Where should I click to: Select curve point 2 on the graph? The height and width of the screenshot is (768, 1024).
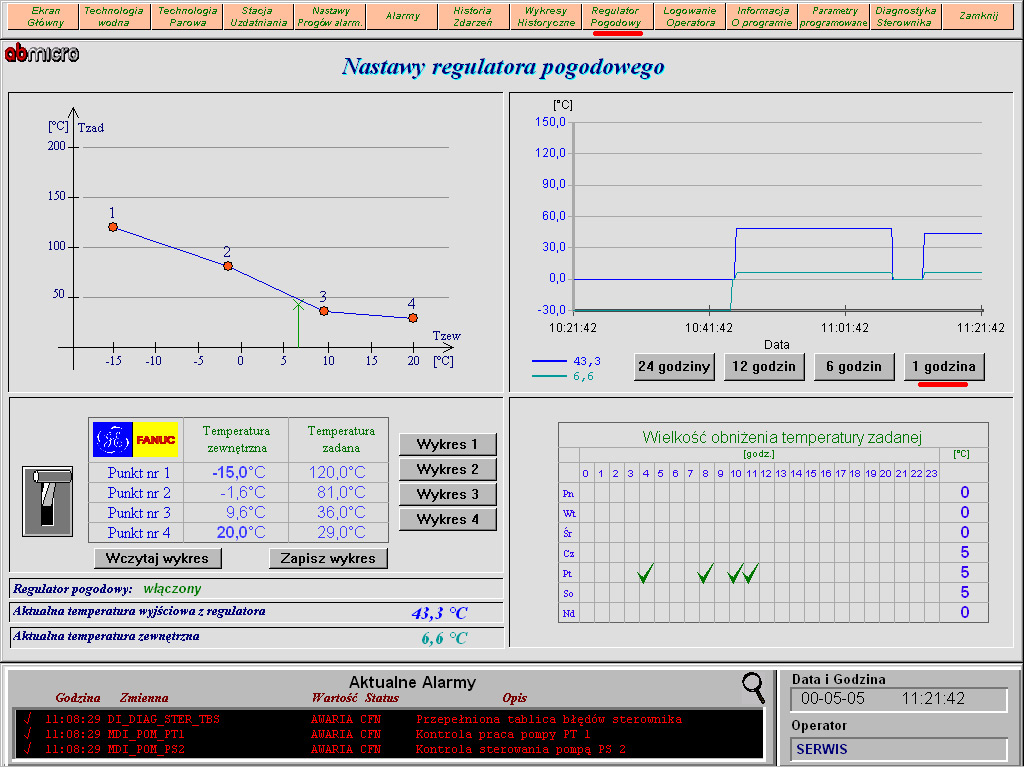[228, 266]
